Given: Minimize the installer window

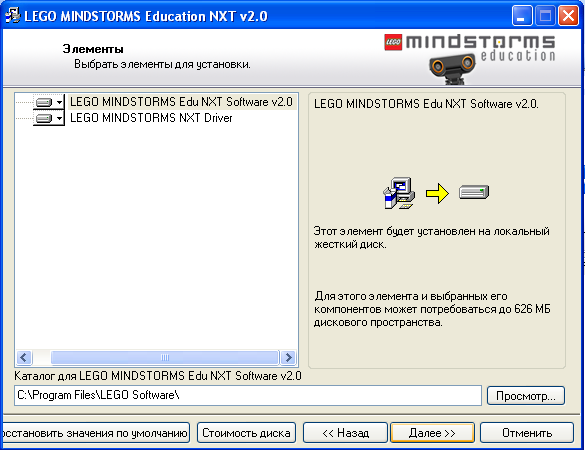Looking at the screenshot, I should 522,16.
